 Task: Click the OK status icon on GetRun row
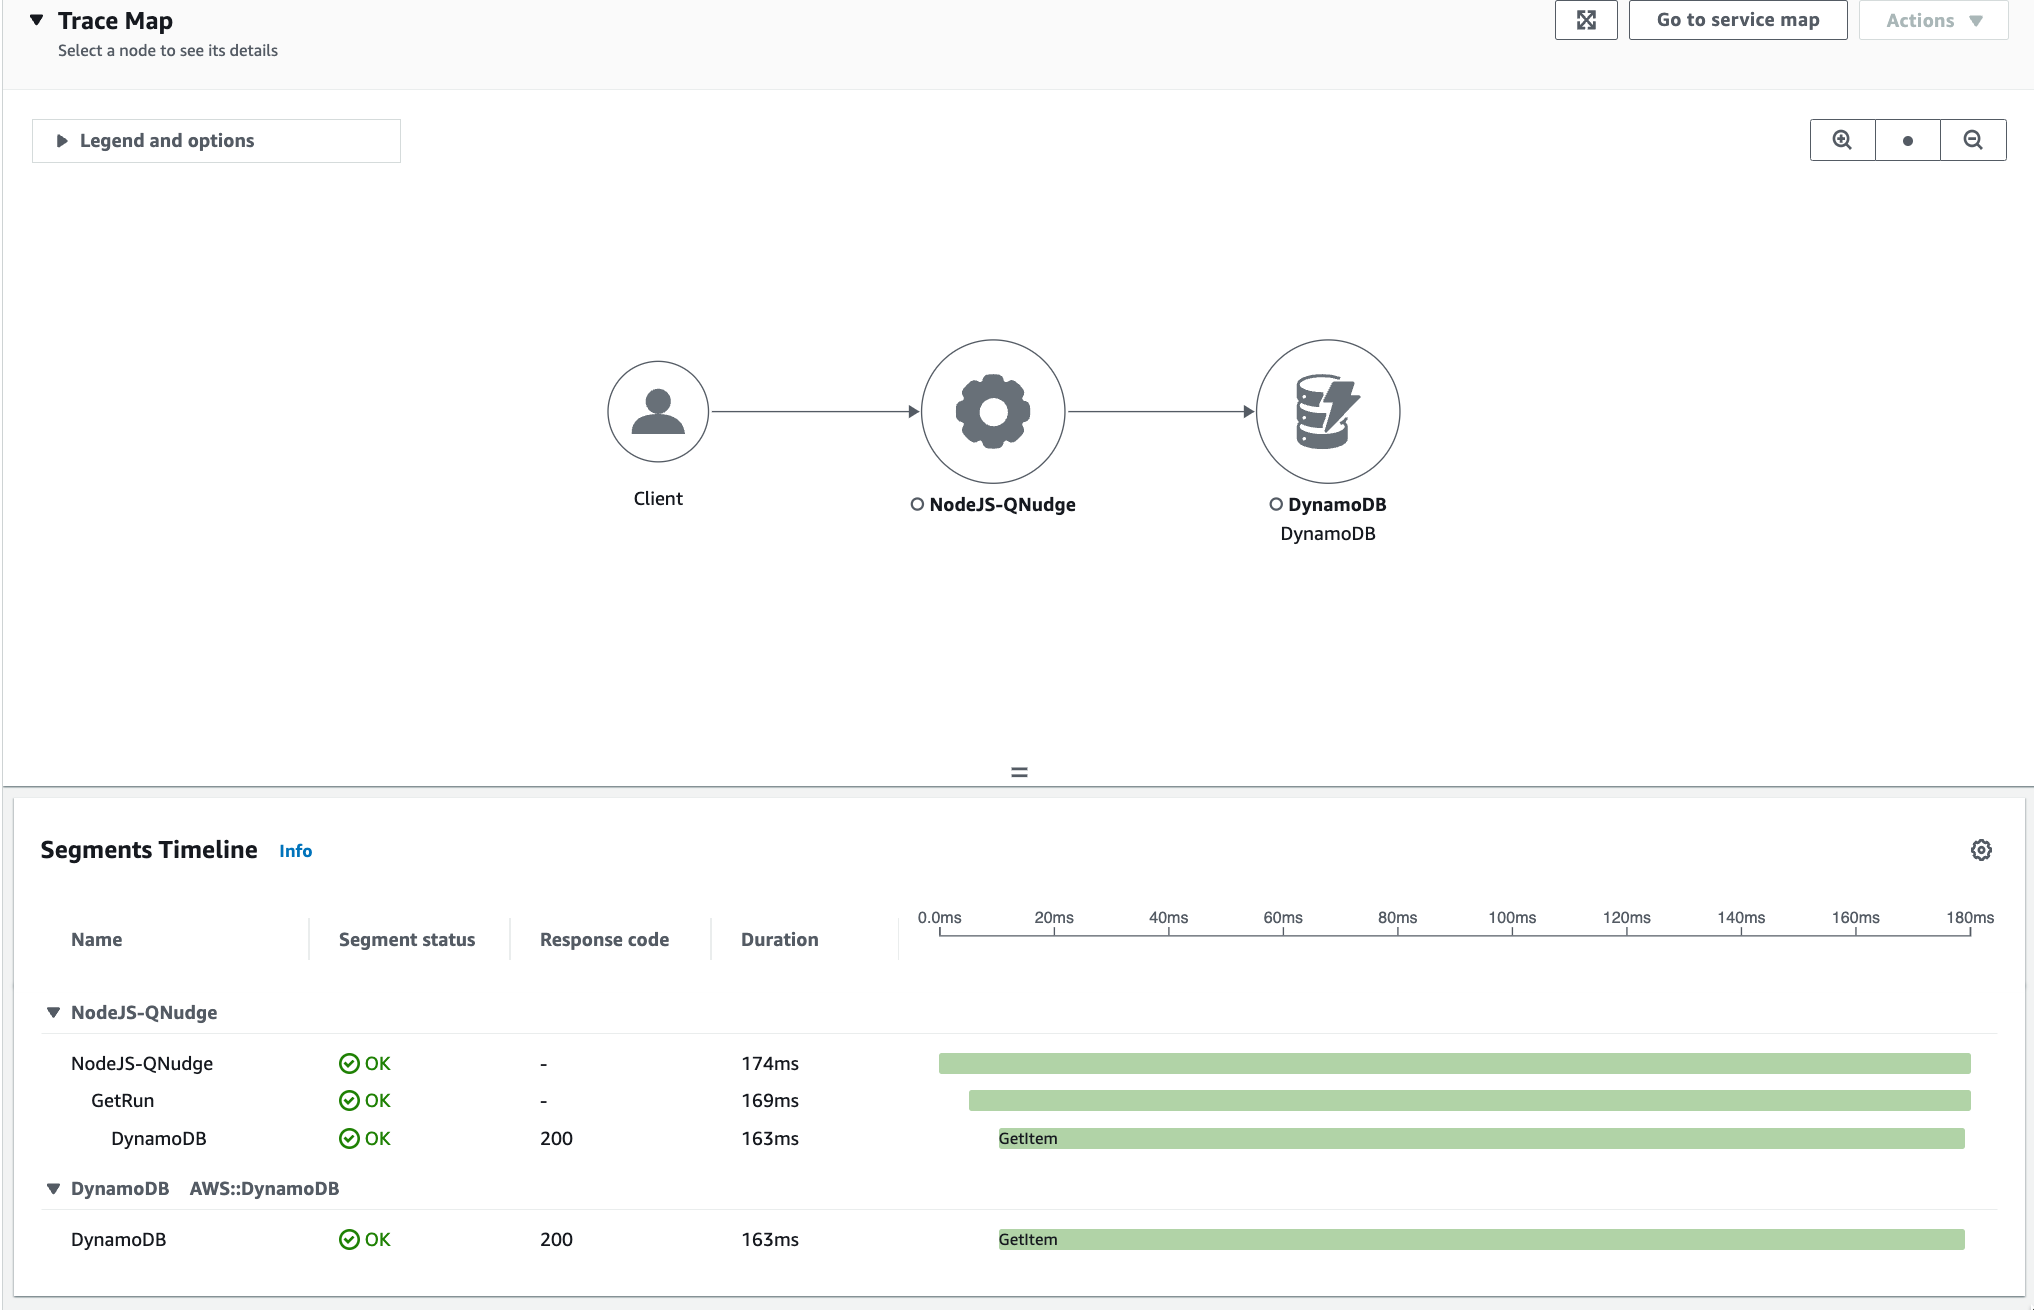(x=349, y=1100)
